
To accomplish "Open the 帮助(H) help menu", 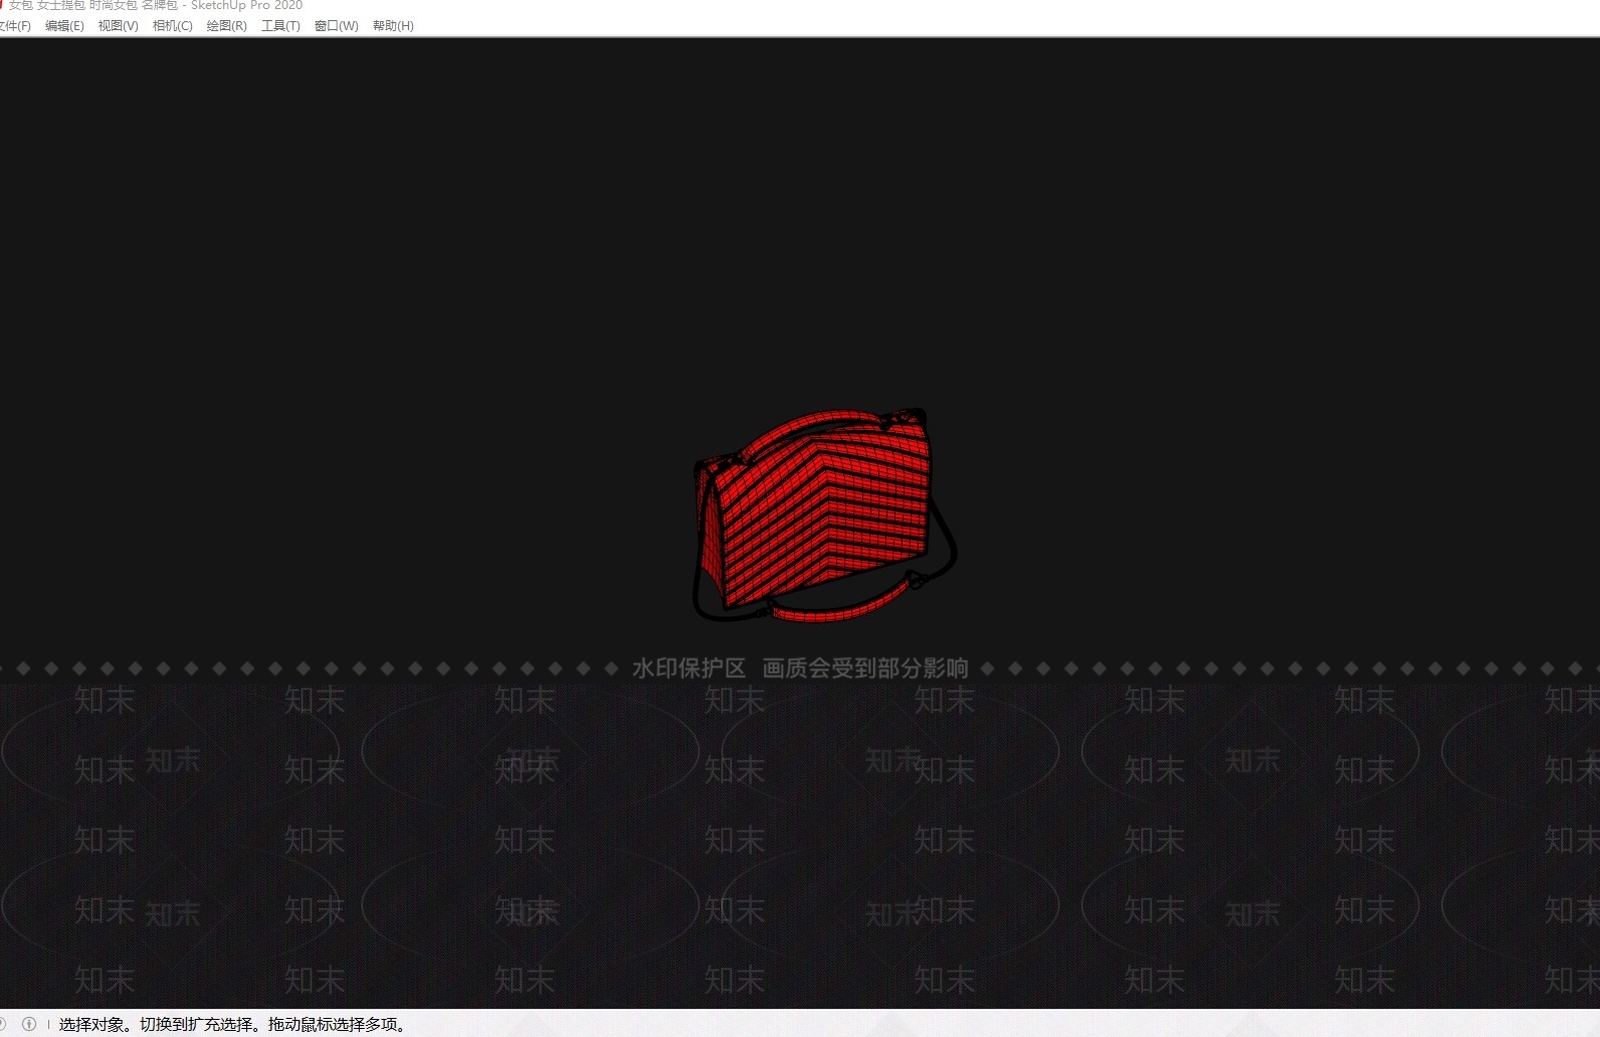I will point(393,26).
